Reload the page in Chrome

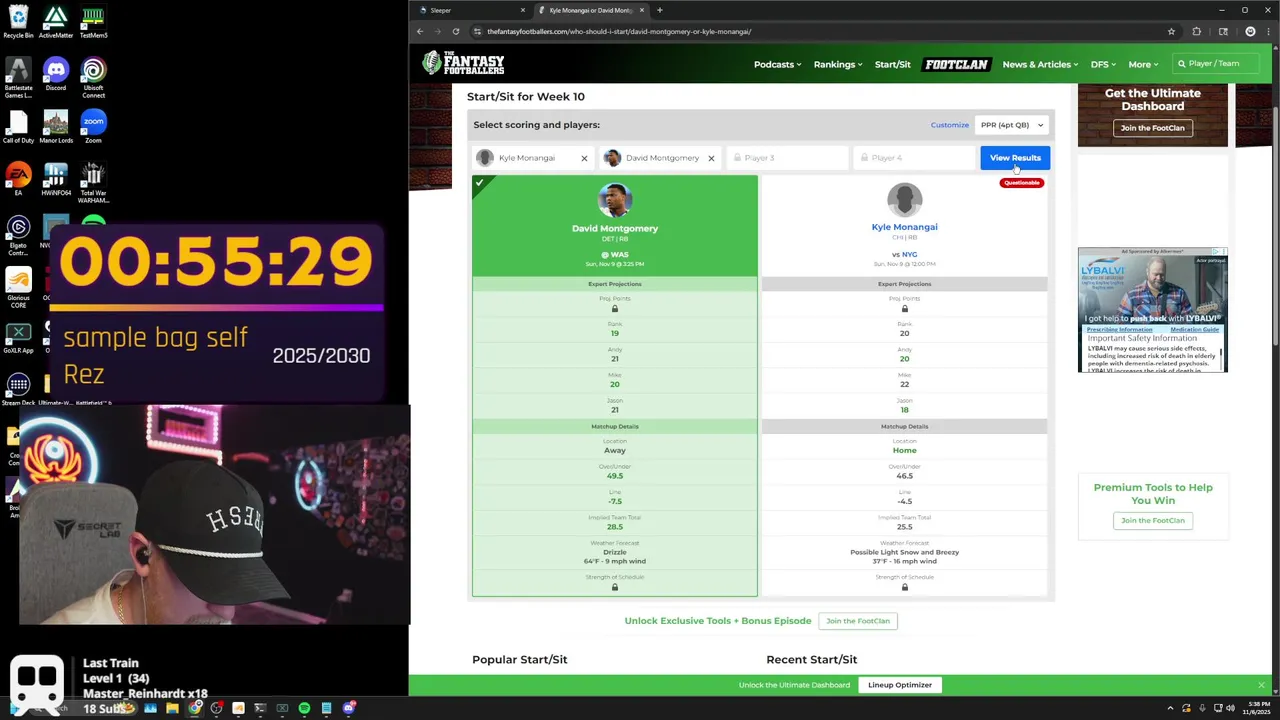coord(456,31)
